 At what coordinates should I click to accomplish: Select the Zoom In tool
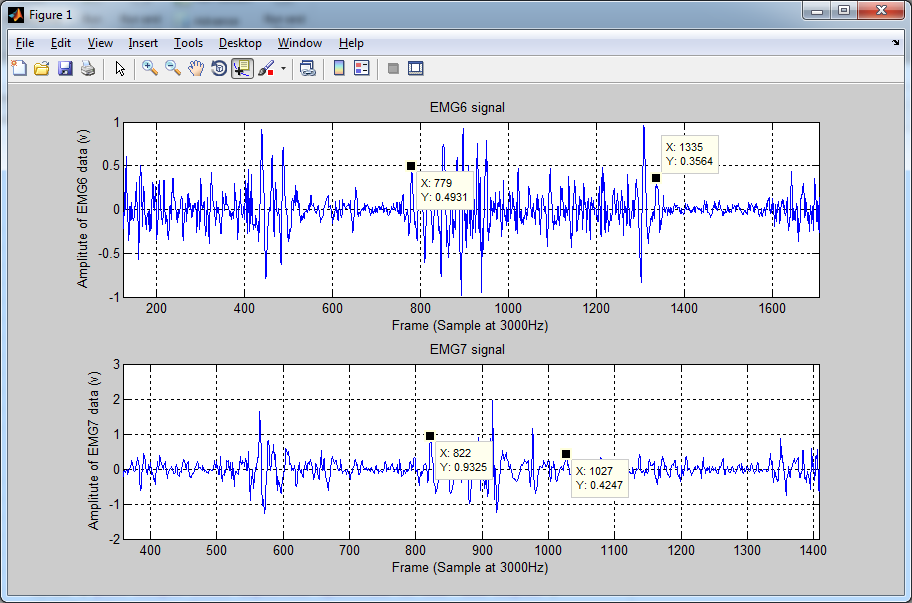pyautogui.click(x=149, y=68)
